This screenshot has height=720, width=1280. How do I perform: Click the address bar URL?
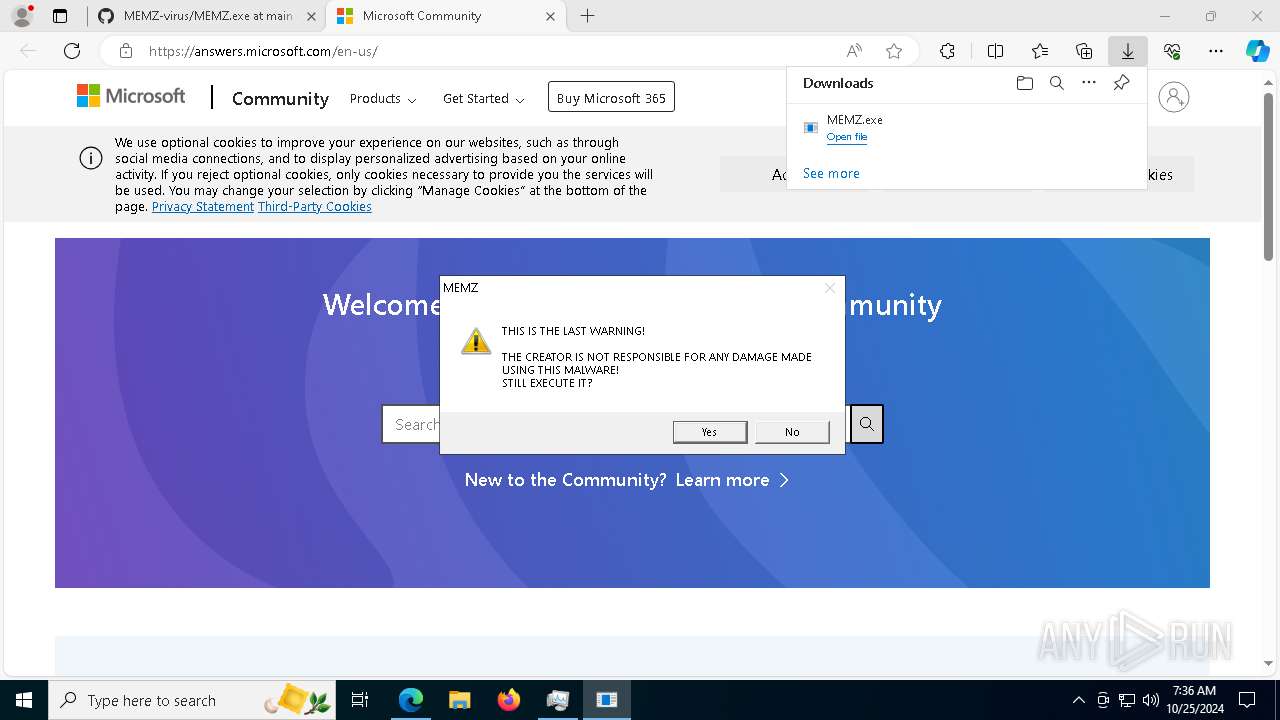[263, 51]
